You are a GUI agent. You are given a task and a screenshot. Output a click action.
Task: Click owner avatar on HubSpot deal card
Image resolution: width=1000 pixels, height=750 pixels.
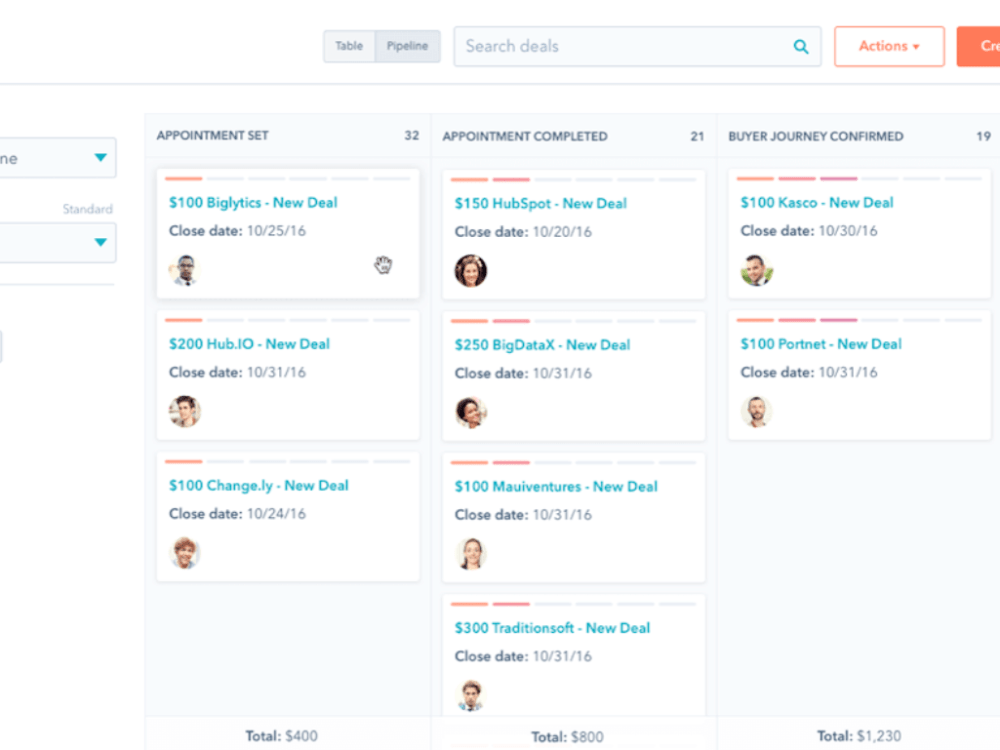point(471,271)
